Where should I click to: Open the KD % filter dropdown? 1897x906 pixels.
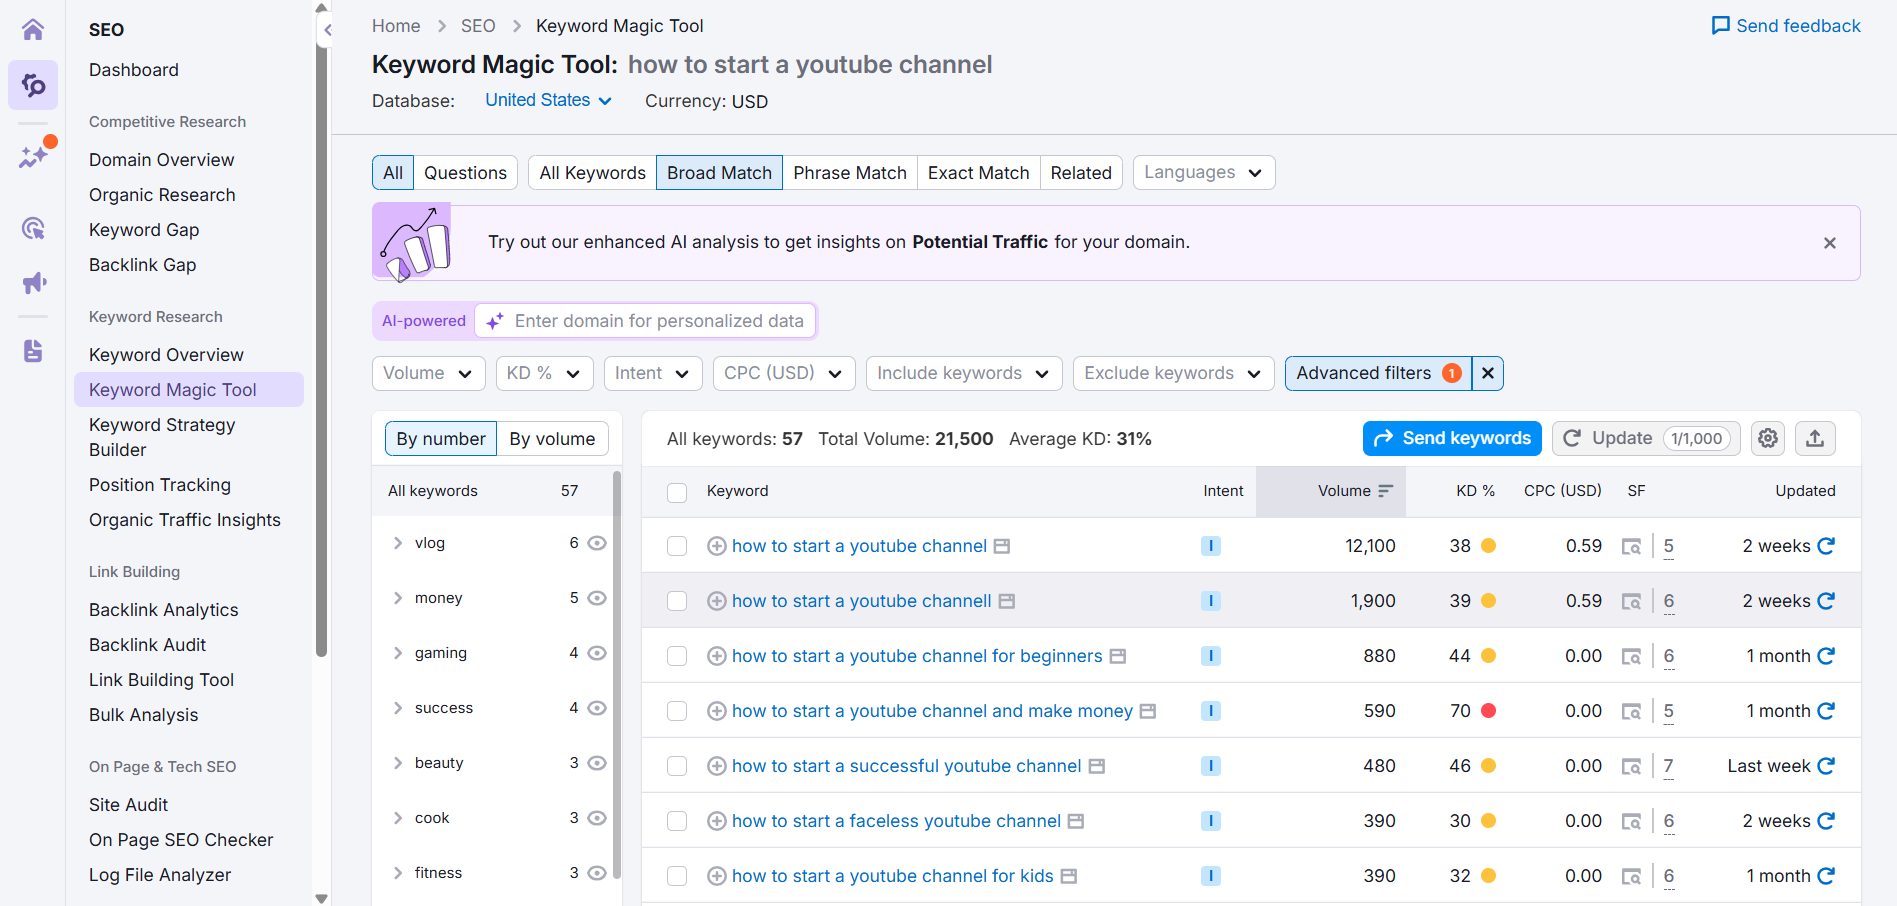point(544,373)
